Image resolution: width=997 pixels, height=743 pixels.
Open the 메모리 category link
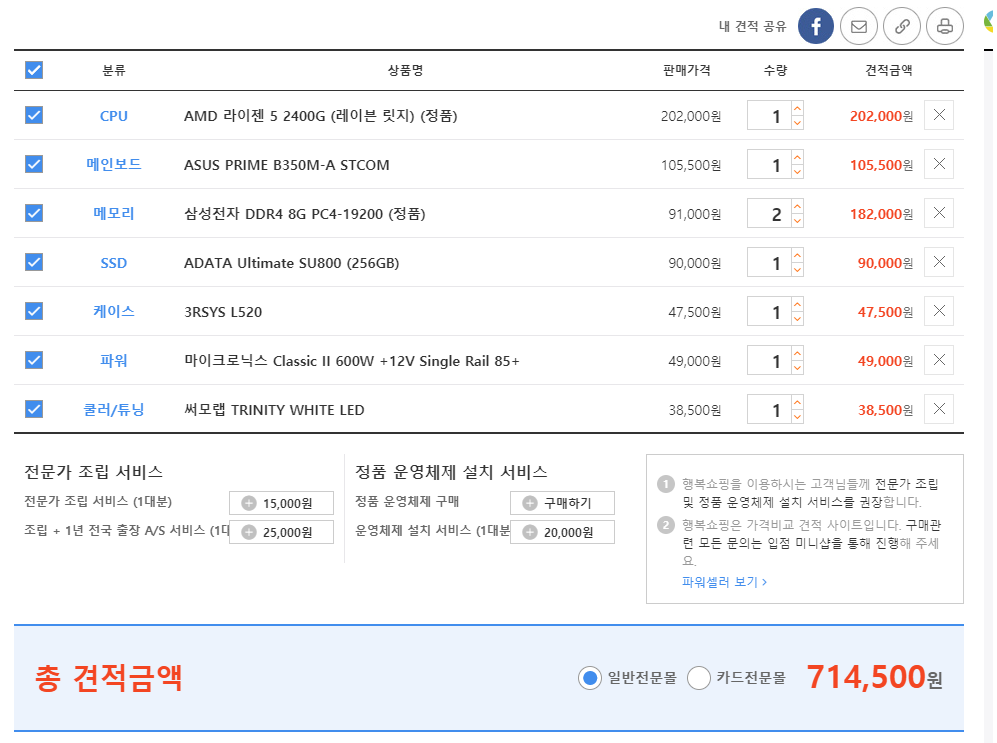click(114, 214)
